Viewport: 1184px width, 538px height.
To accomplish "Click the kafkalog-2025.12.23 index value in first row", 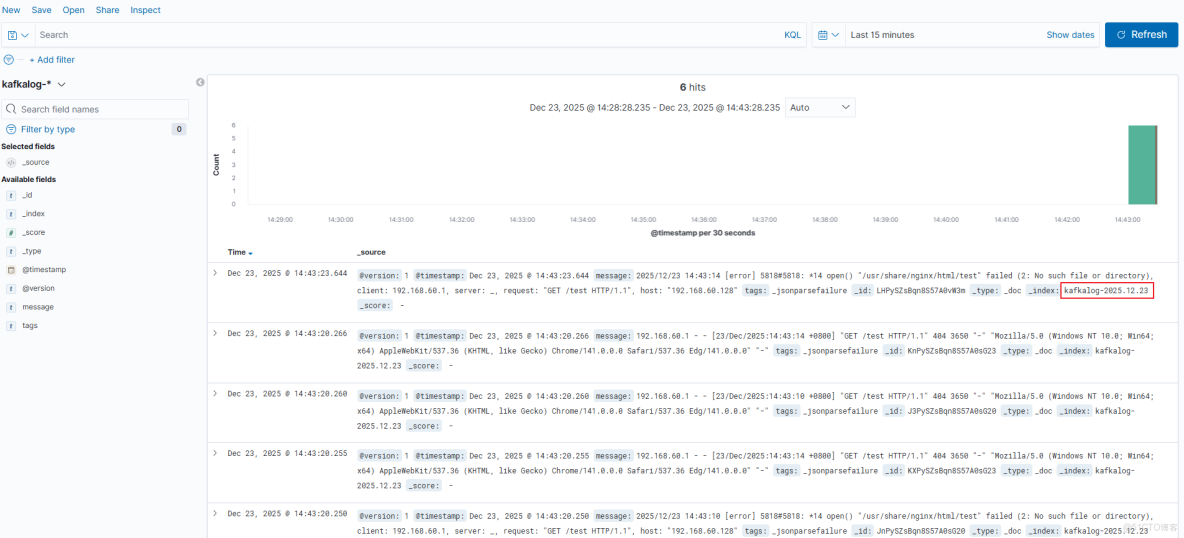I will 1106,291.
